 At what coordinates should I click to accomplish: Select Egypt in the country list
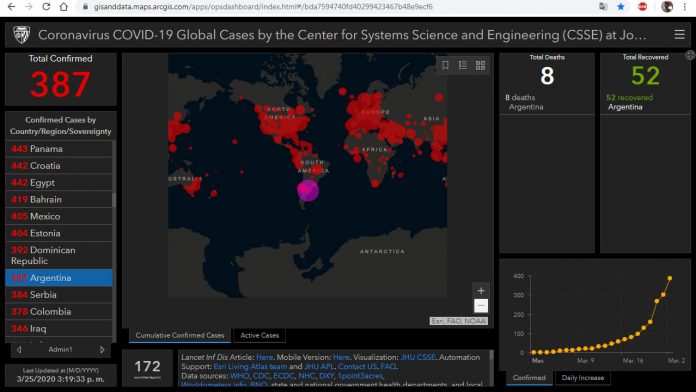pyautogui.click(x=59, y=182)
